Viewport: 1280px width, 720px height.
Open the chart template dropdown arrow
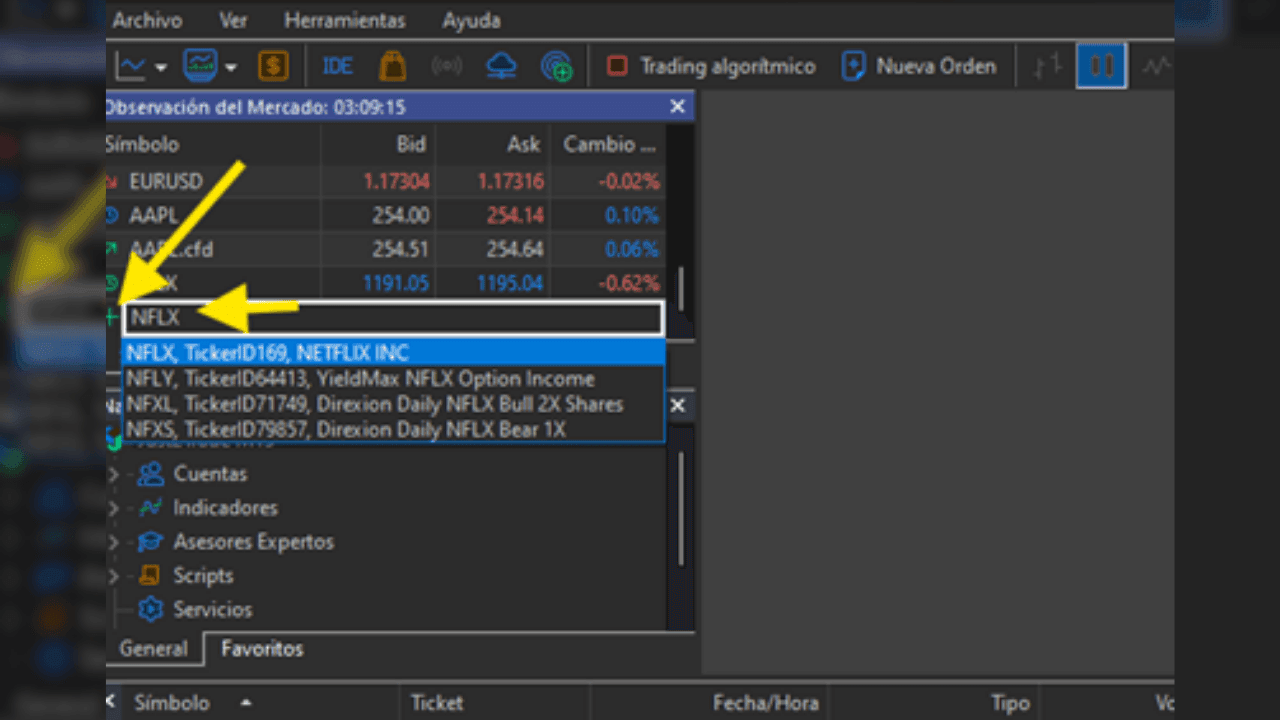tap(231, 68)
